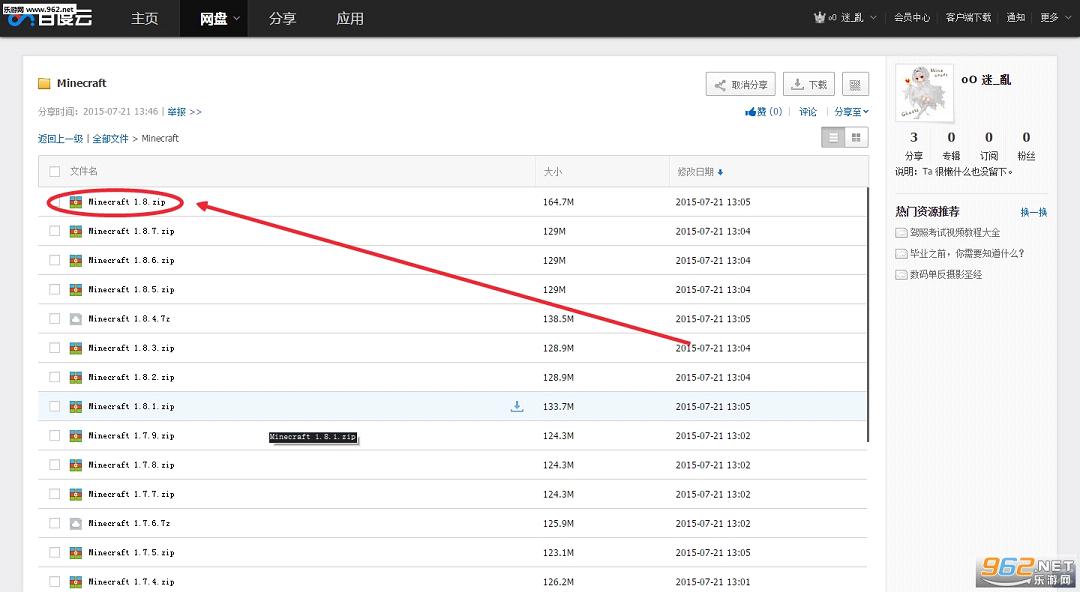The image size is (1080, 592).
Task: Check the box for Minecraft 1.8.1.zip
Action: pos(54,407)
